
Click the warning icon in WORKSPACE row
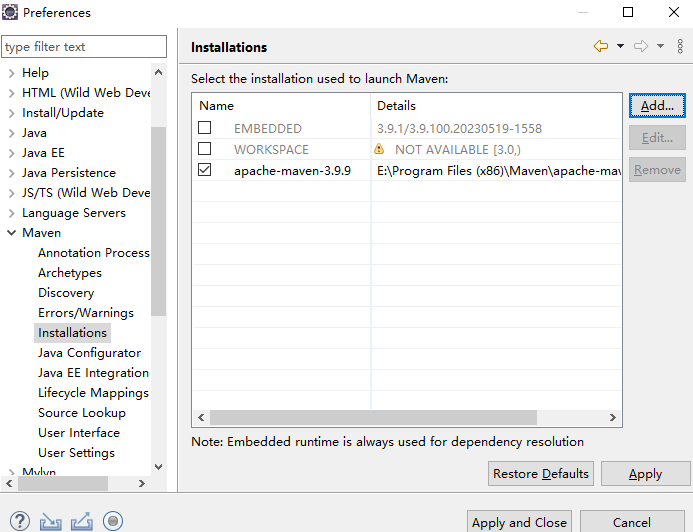[379, 149]
